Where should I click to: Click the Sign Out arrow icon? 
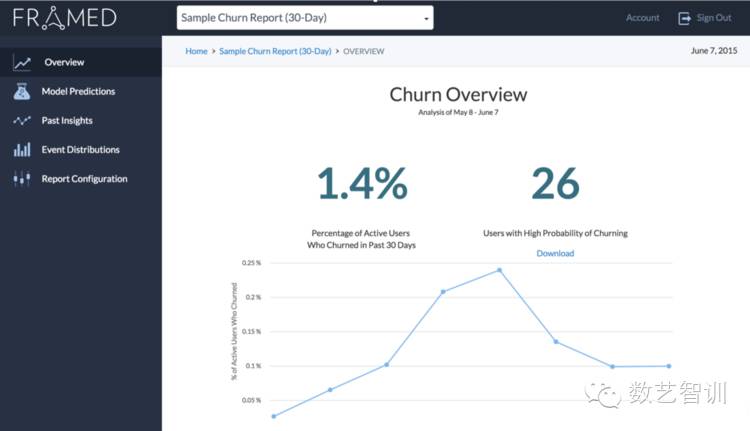point(684,18)
